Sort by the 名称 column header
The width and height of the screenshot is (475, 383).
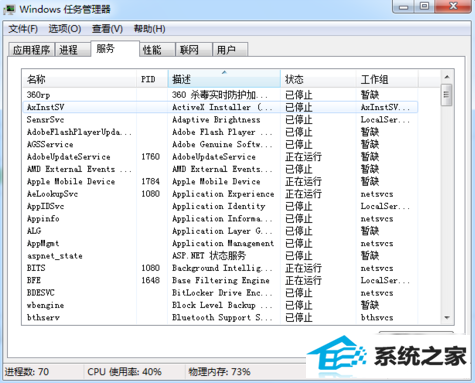click(x=79, y=79)
